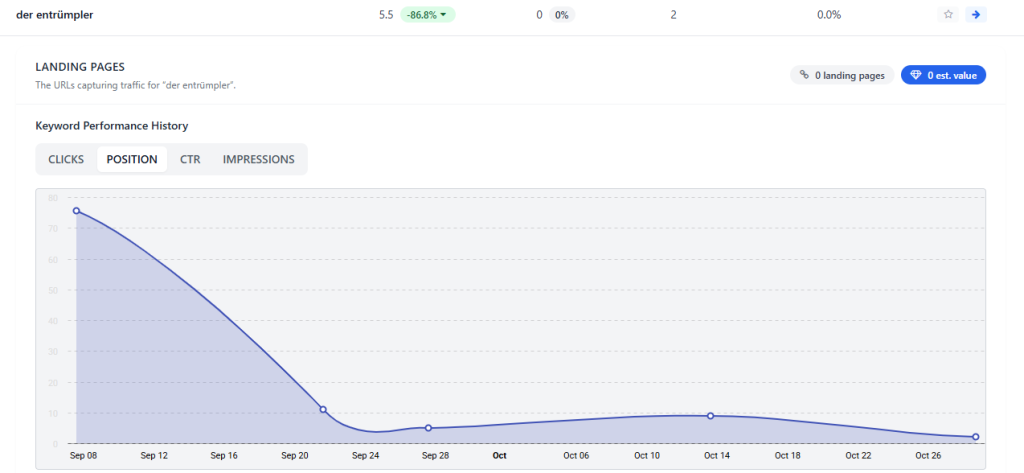
Task: Click the 5.5 average position value
Action: pos(386,15)
